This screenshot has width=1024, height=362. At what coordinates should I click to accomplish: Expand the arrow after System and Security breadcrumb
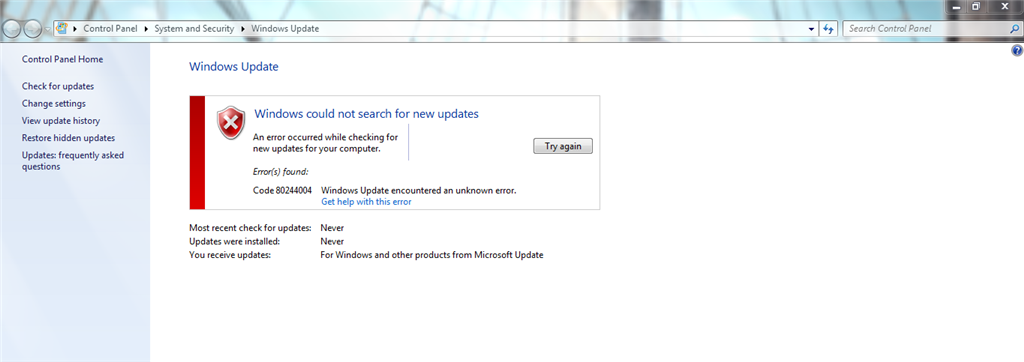[x=243, y=29]
